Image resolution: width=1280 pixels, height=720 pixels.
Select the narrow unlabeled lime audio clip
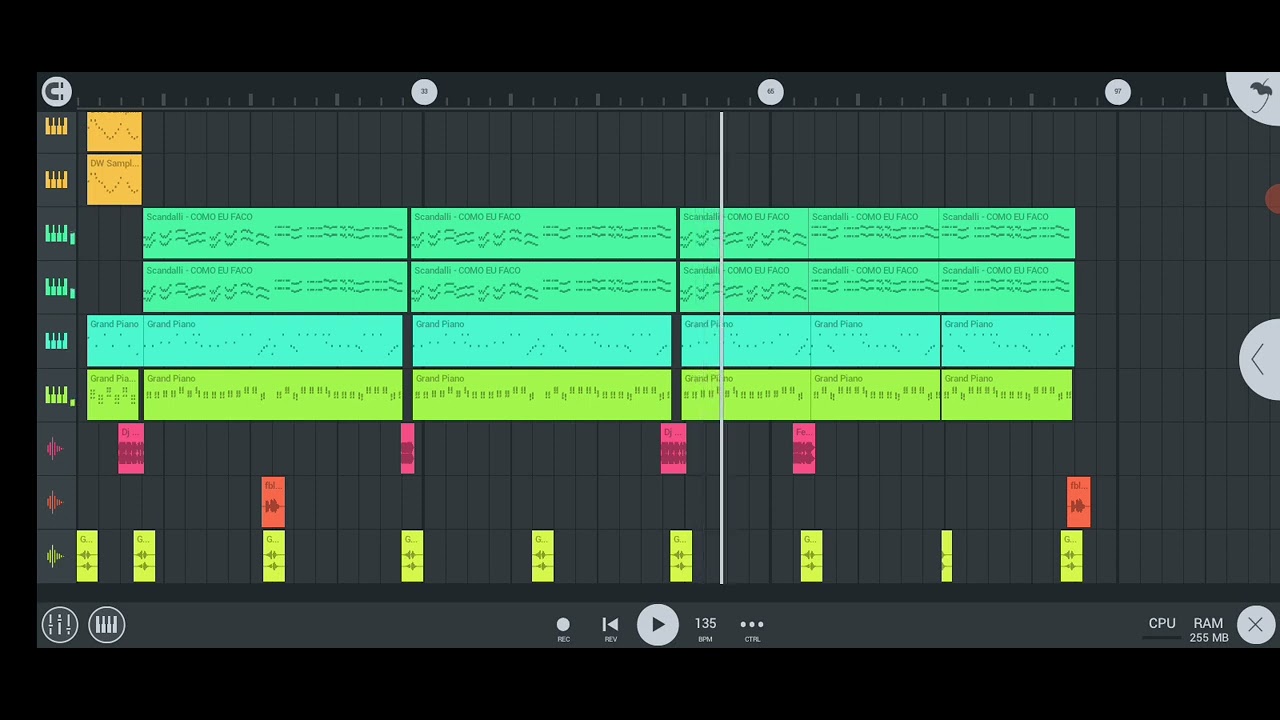tap(946, 557)
